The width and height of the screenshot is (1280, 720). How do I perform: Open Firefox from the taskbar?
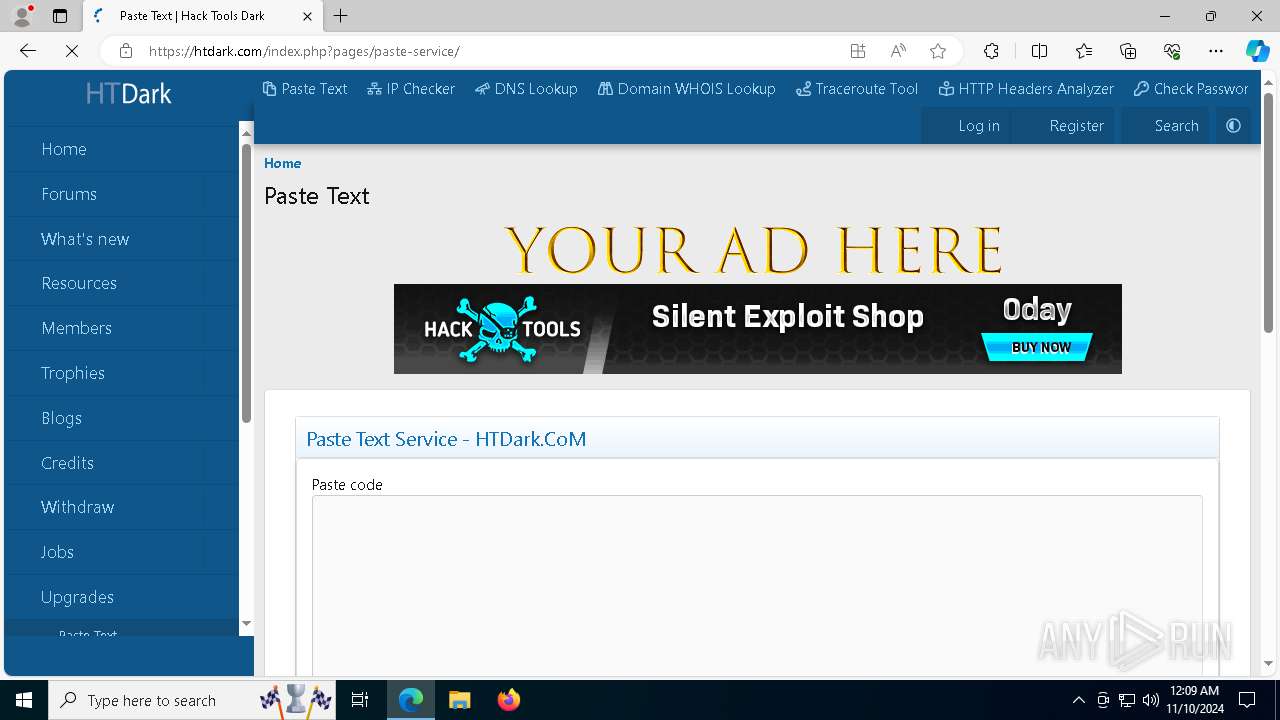click(508, 700)
